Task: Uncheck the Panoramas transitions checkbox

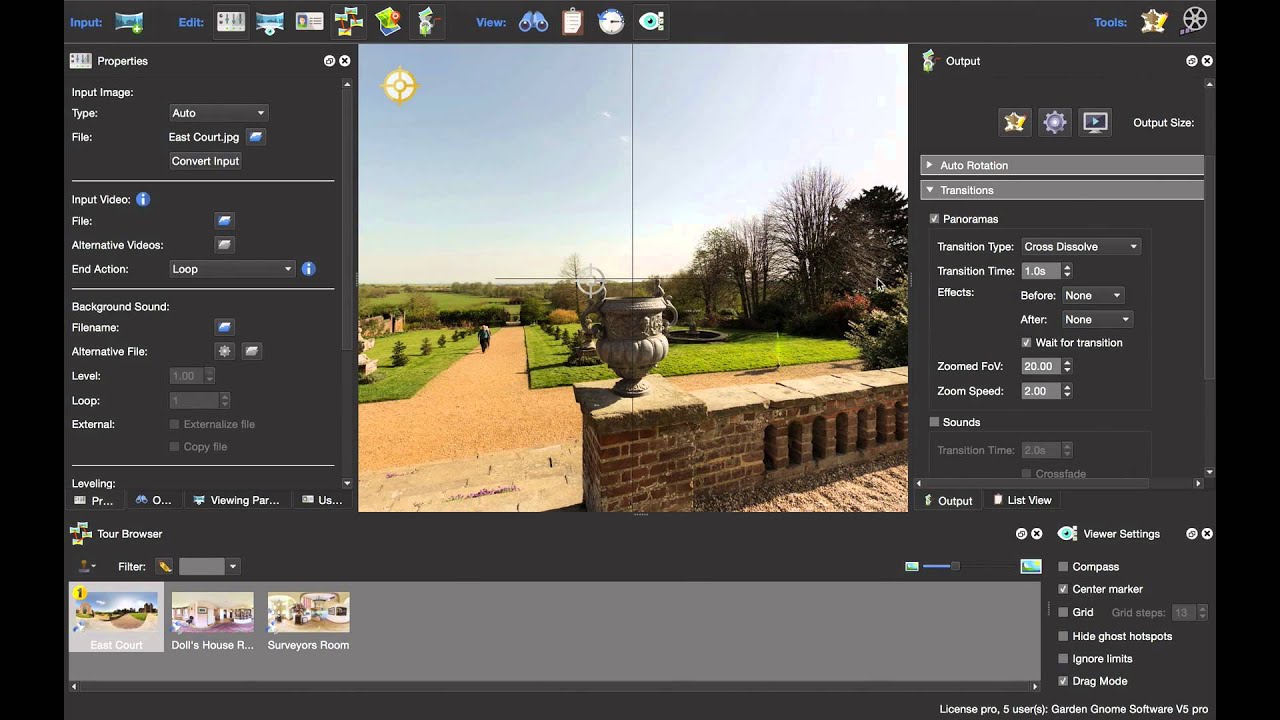Action: click(934, 219)
